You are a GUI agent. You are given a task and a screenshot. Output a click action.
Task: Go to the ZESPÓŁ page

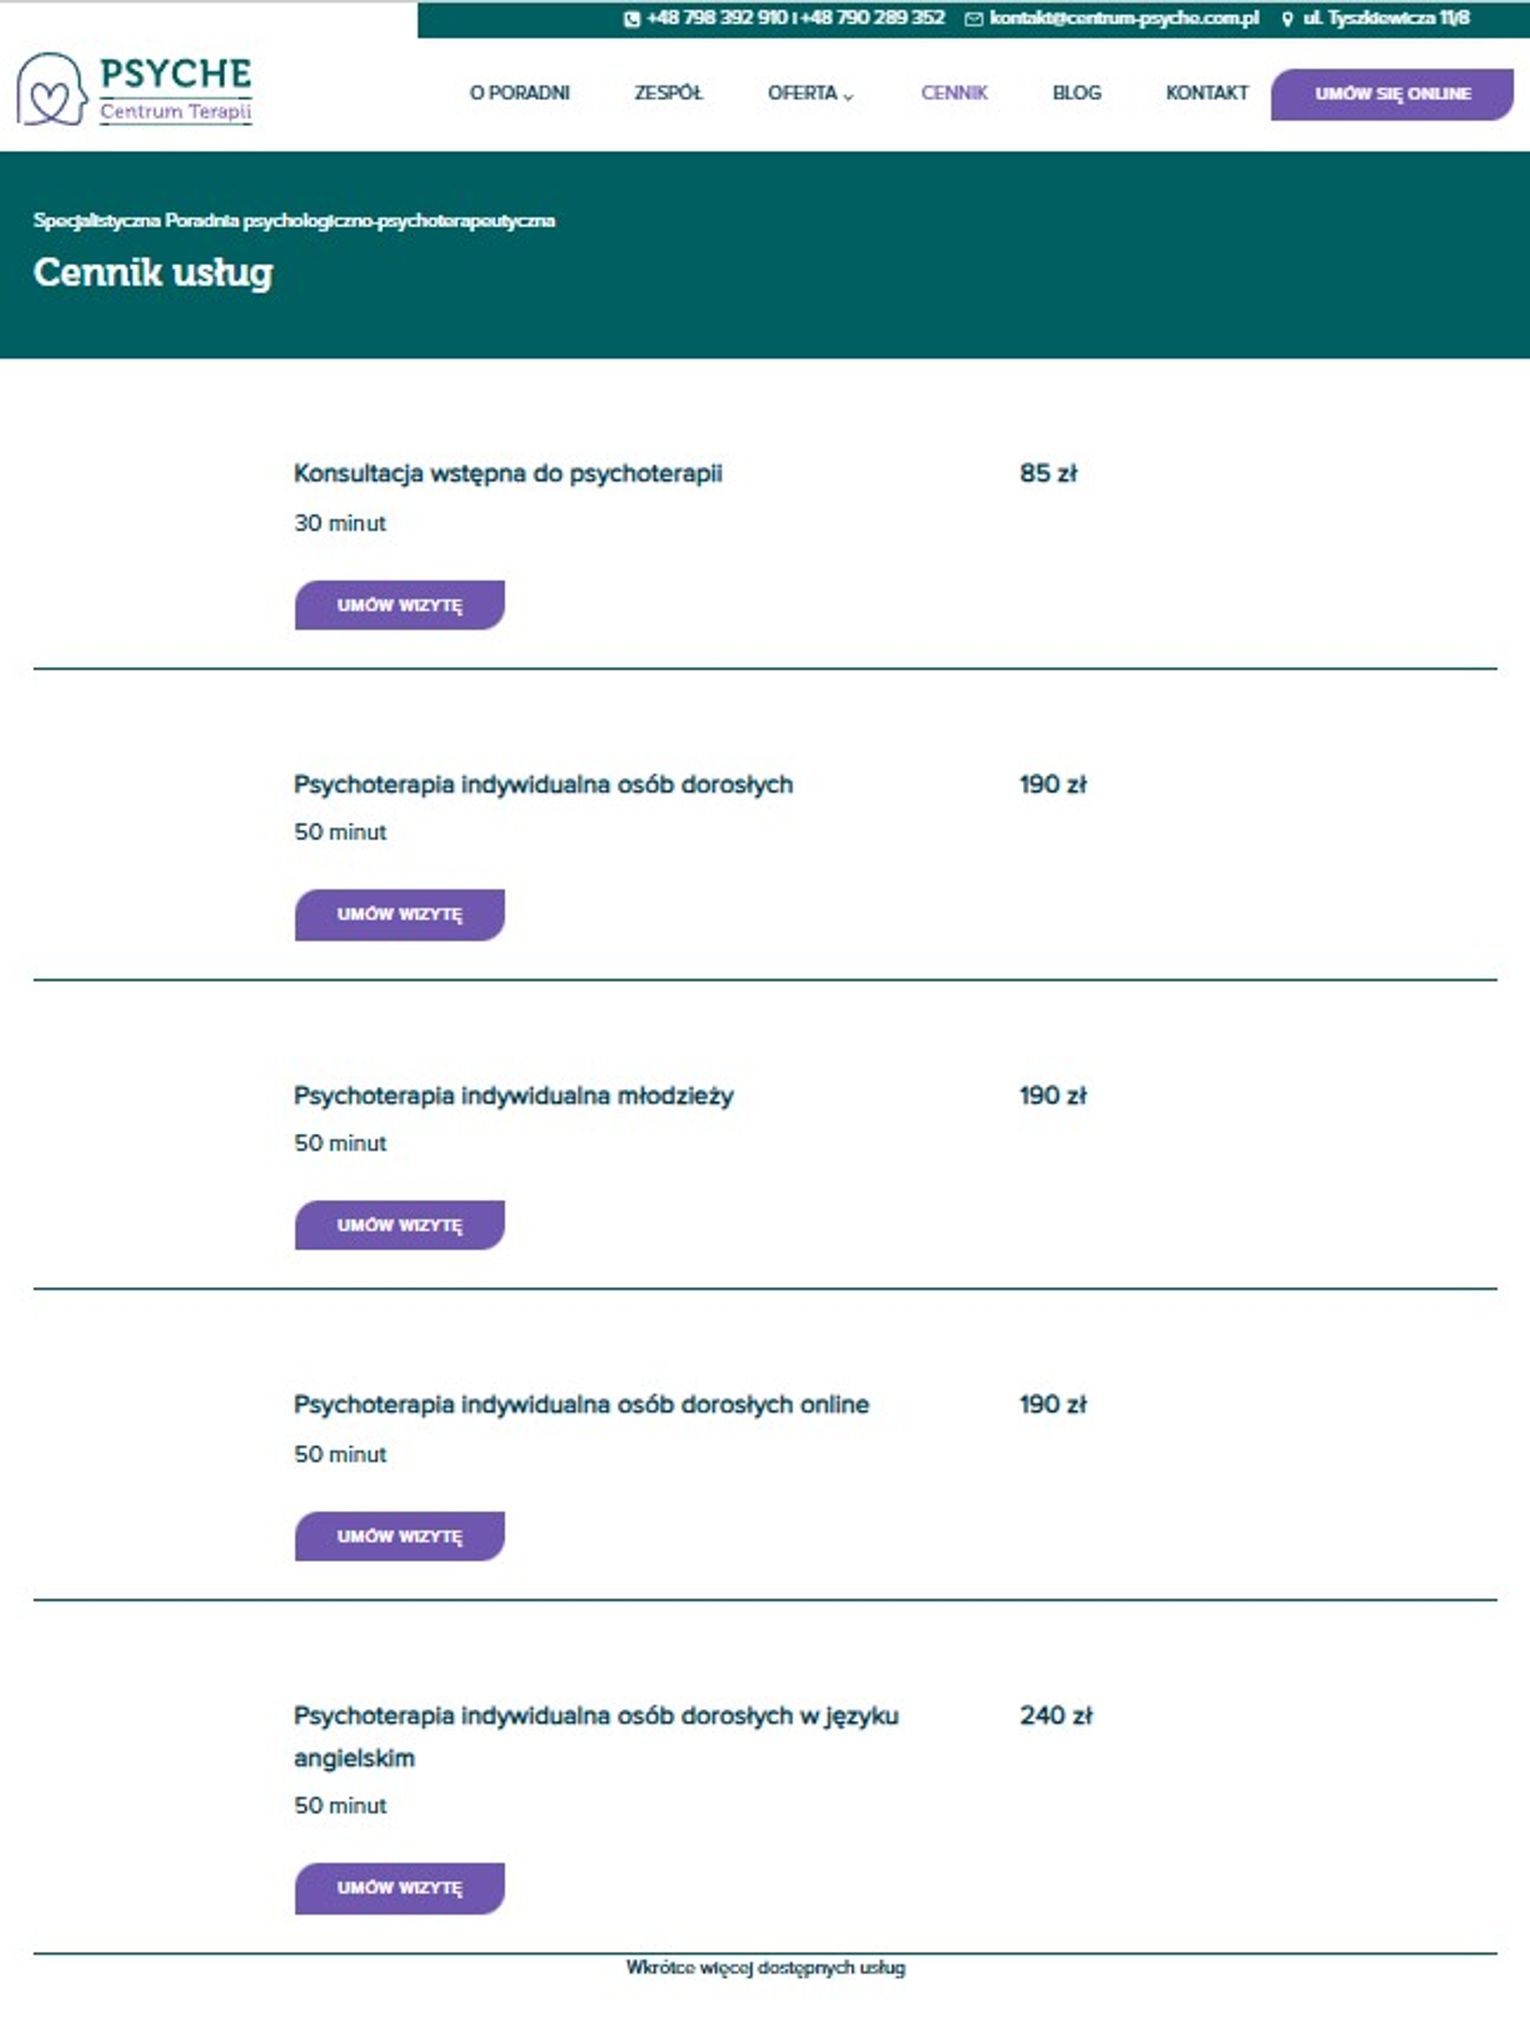coord(668,93)
